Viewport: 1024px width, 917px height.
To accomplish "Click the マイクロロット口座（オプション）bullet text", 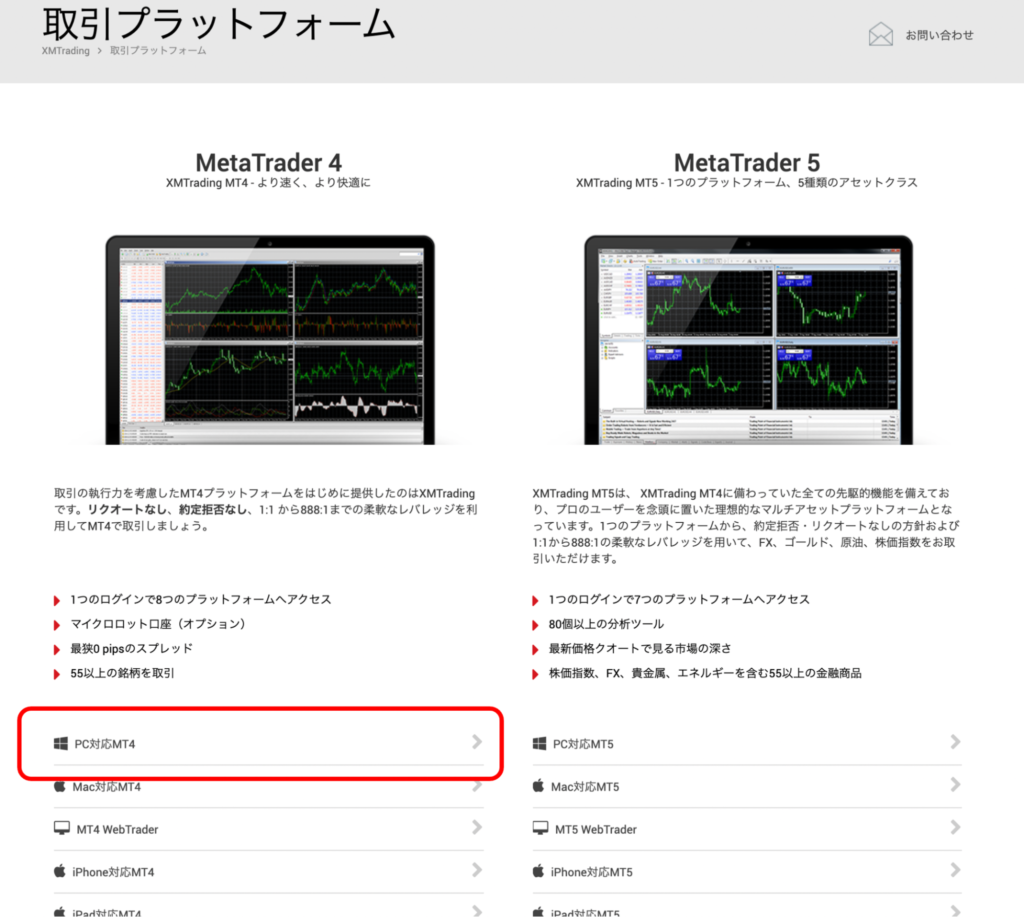I will point(161,624).
